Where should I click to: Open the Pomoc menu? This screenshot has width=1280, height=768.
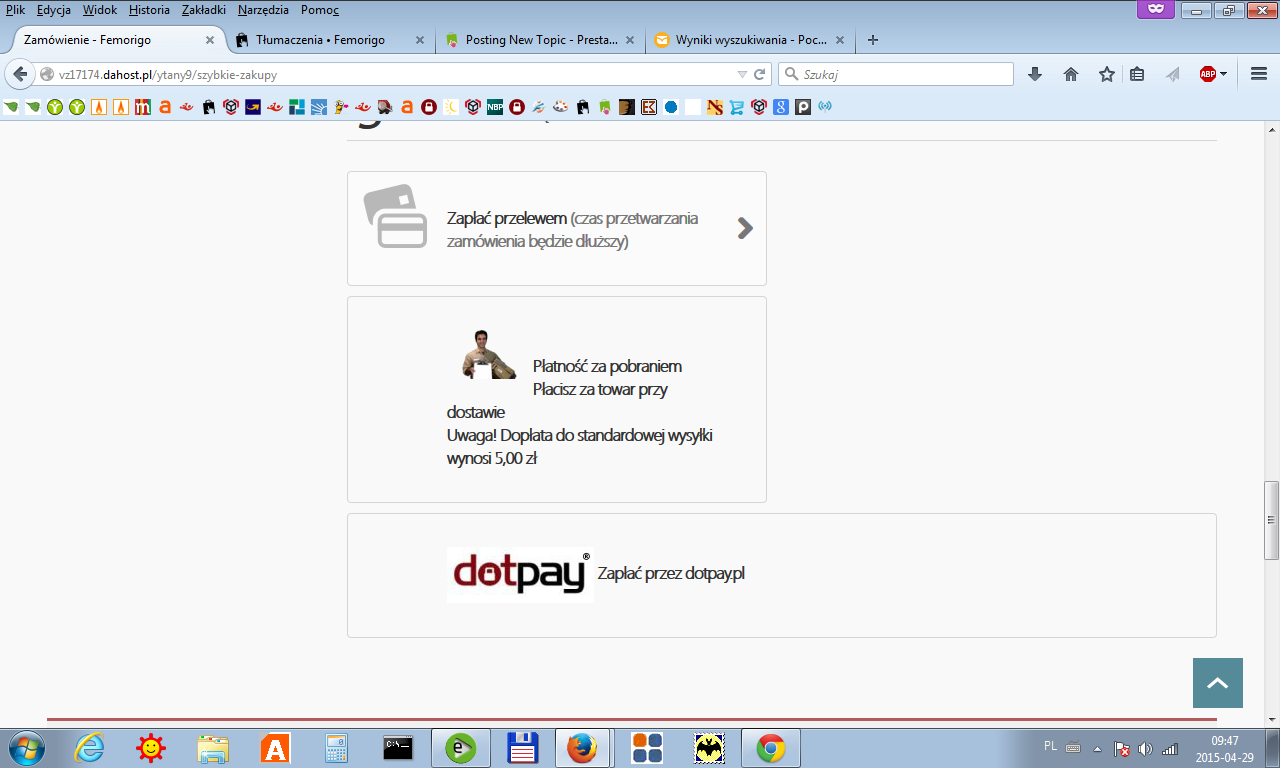[x=320, y=10]
